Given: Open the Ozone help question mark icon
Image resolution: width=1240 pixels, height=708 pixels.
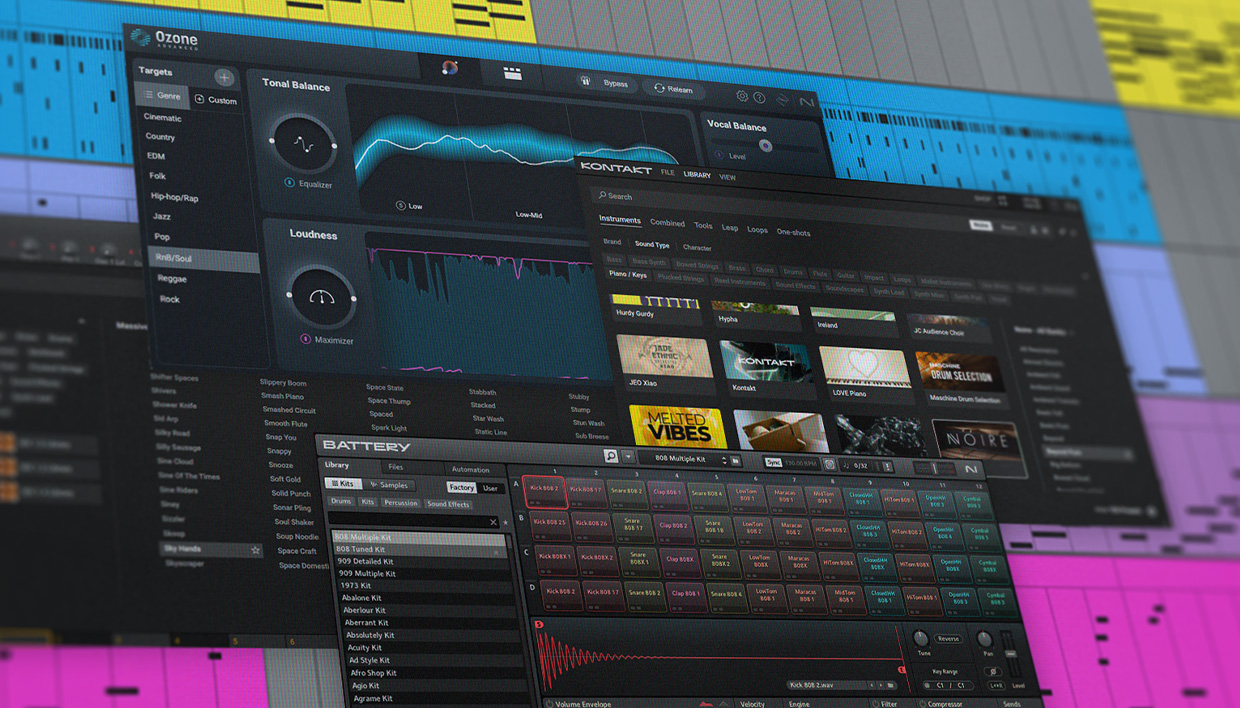Looking at the screenshot, I should 759,98.
